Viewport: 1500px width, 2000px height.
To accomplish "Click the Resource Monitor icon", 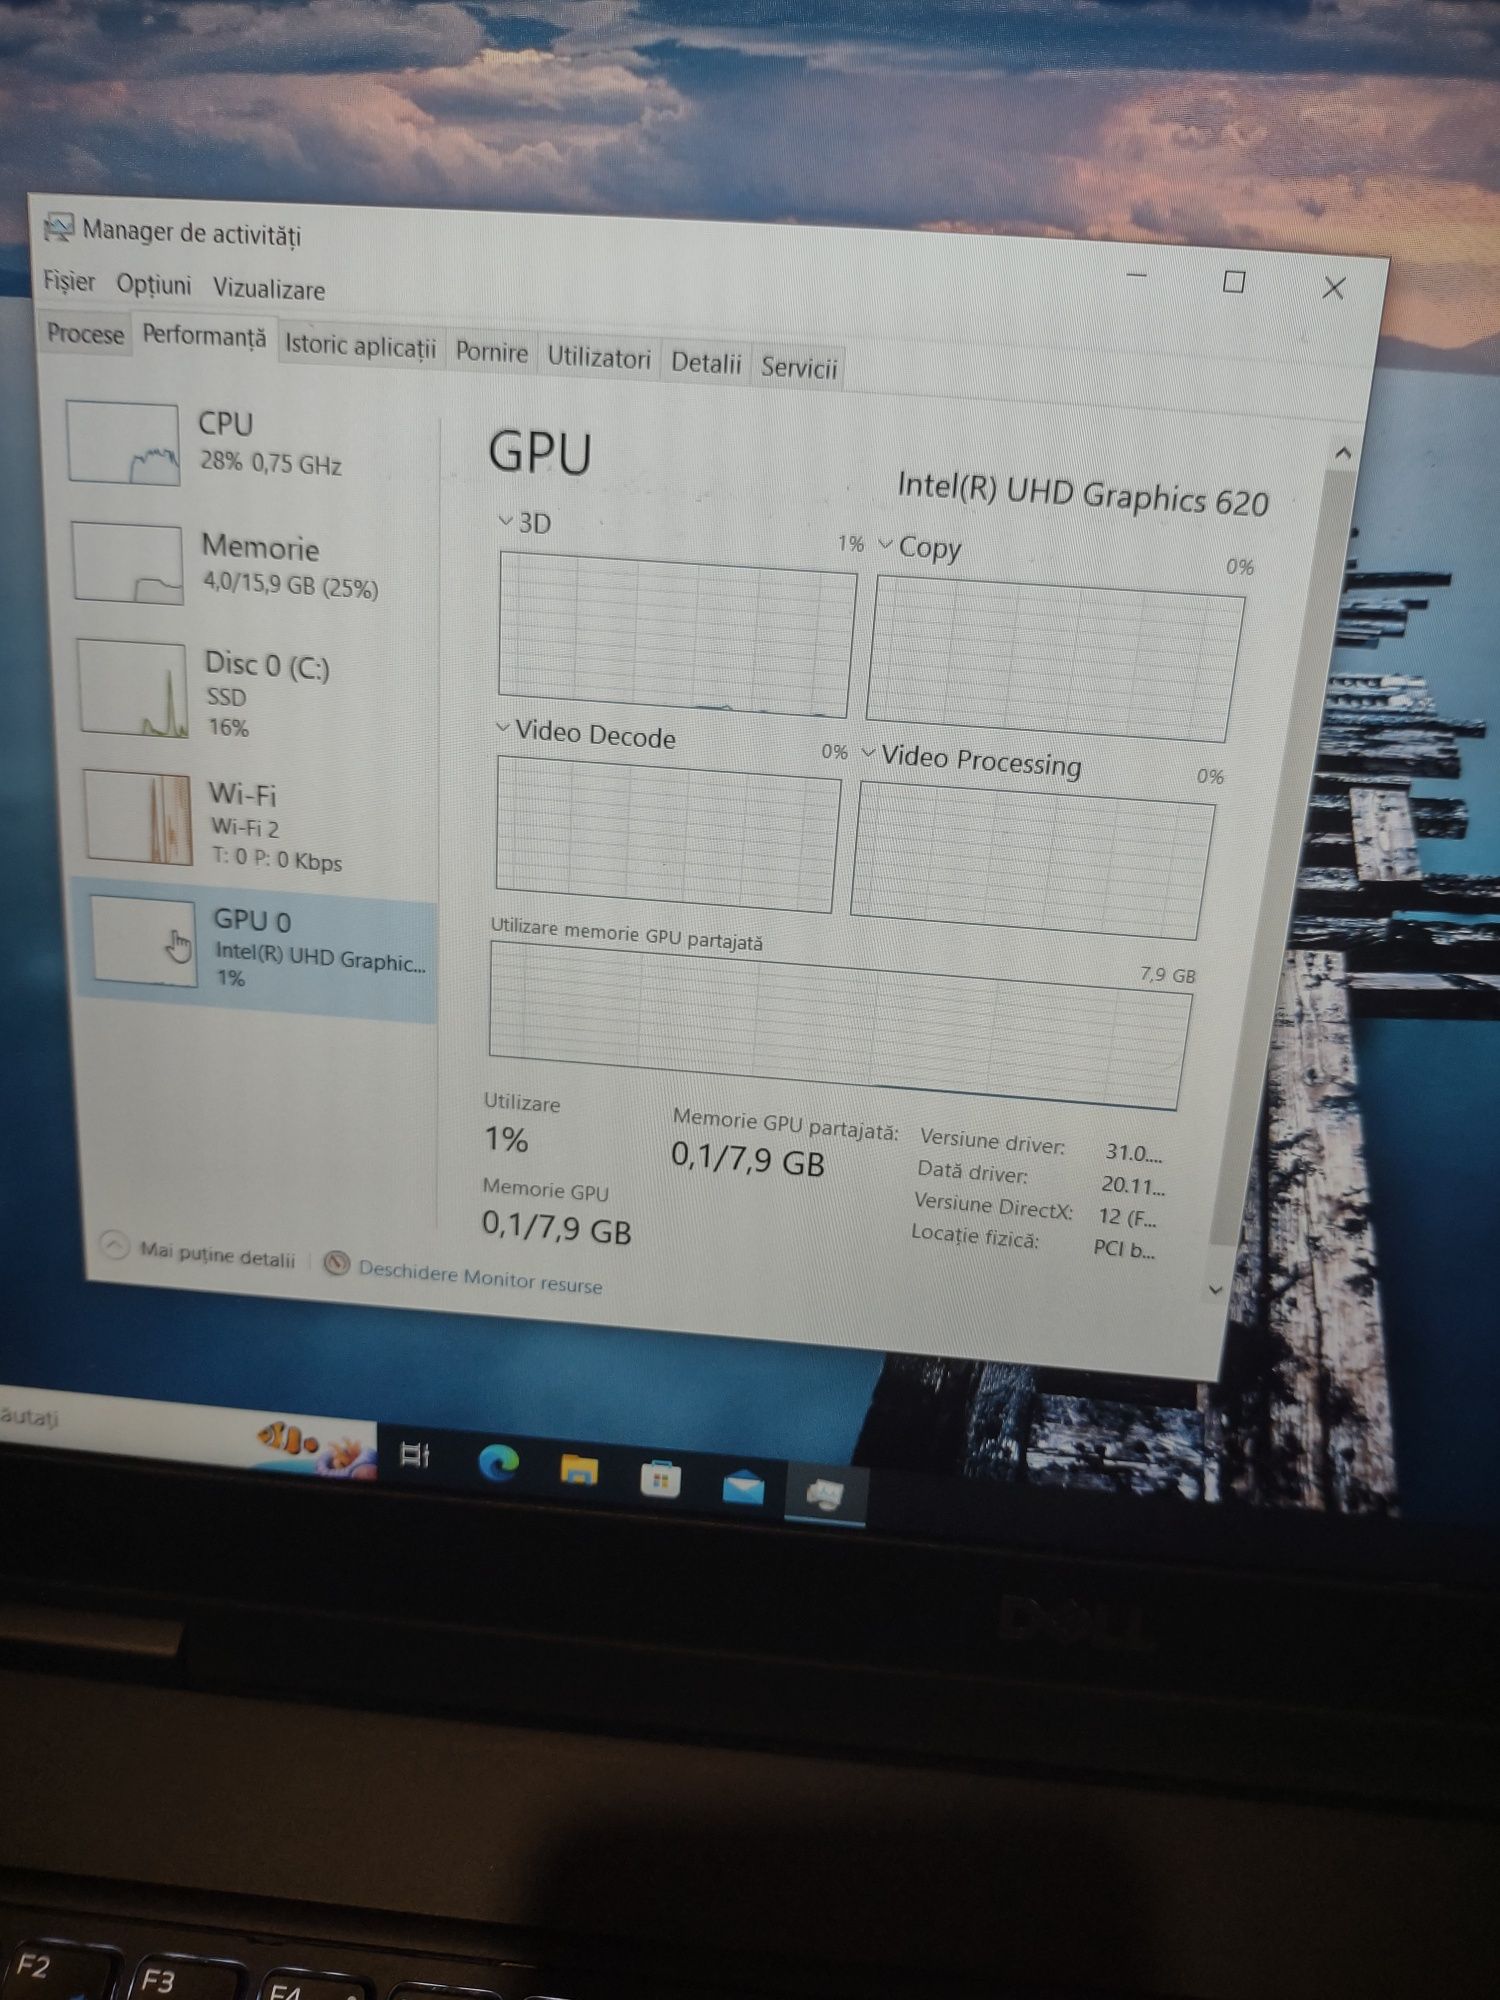I will [x=337, y=1263].
